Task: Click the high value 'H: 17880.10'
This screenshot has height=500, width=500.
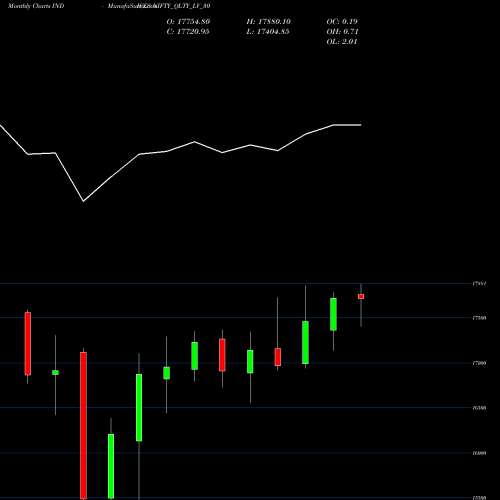Action: (x=269, y=22)
